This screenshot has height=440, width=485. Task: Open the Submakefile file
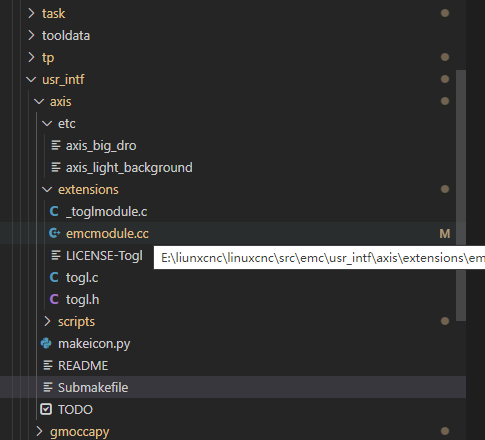pos(233,387)
